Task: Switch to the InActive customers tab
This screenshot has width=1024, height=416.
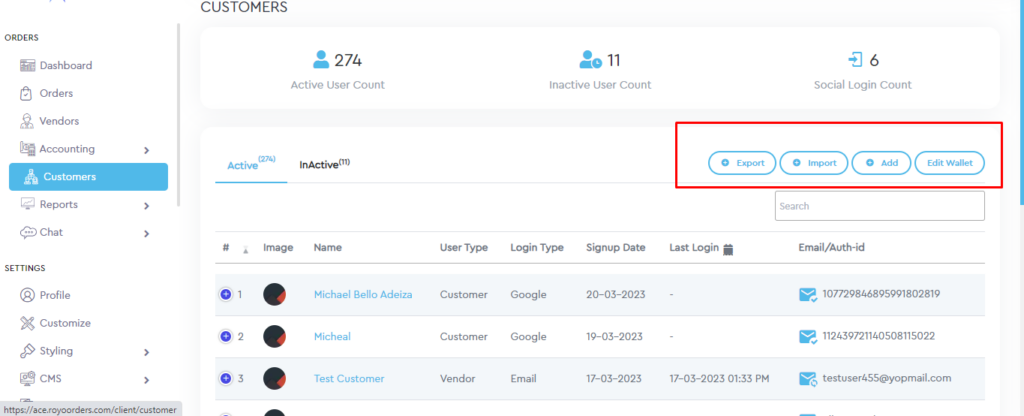Action: [x=323, y=164]
